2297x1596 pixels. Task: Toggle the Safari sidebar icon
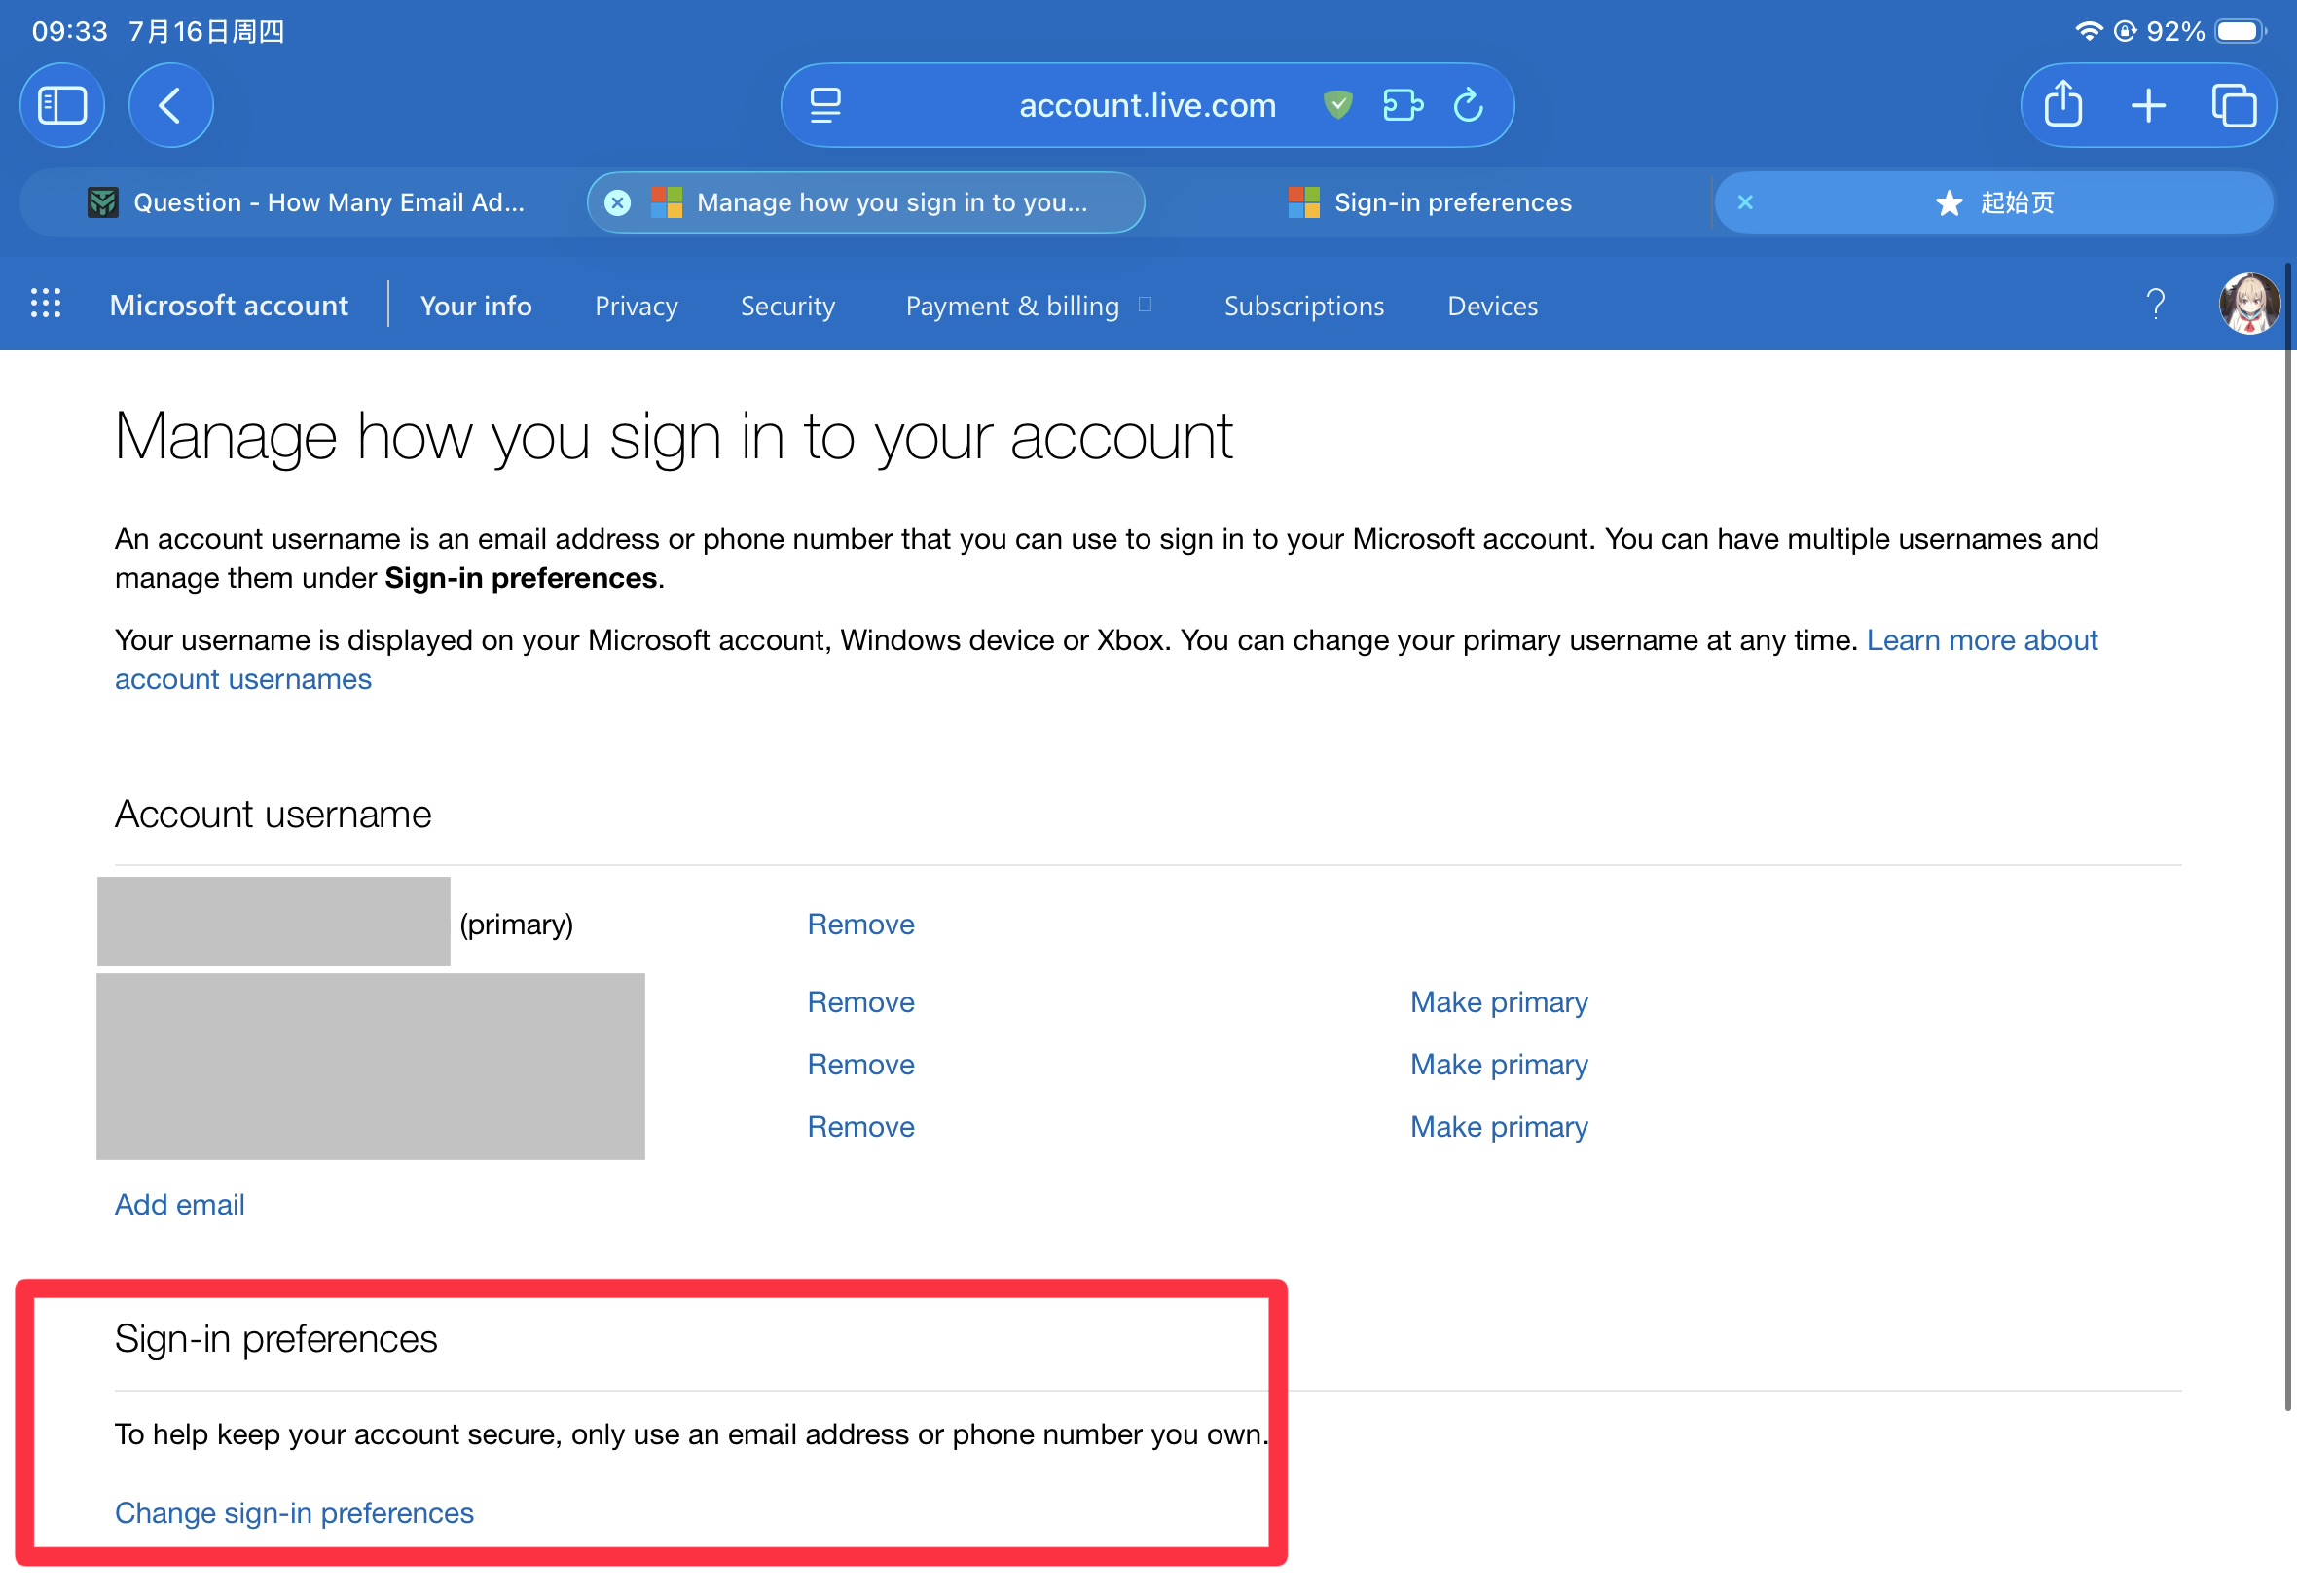62,105
